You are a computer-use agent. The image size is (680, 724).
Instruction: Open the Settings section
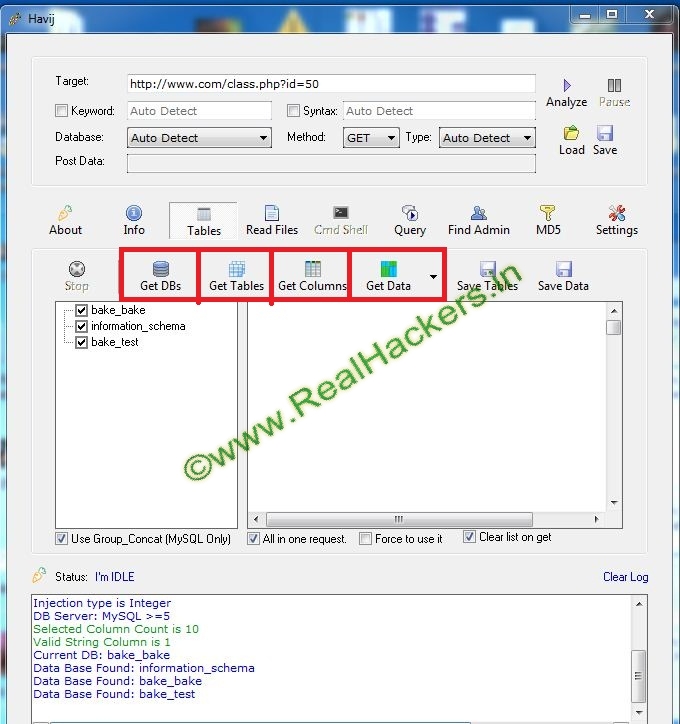tap(617, 221)
